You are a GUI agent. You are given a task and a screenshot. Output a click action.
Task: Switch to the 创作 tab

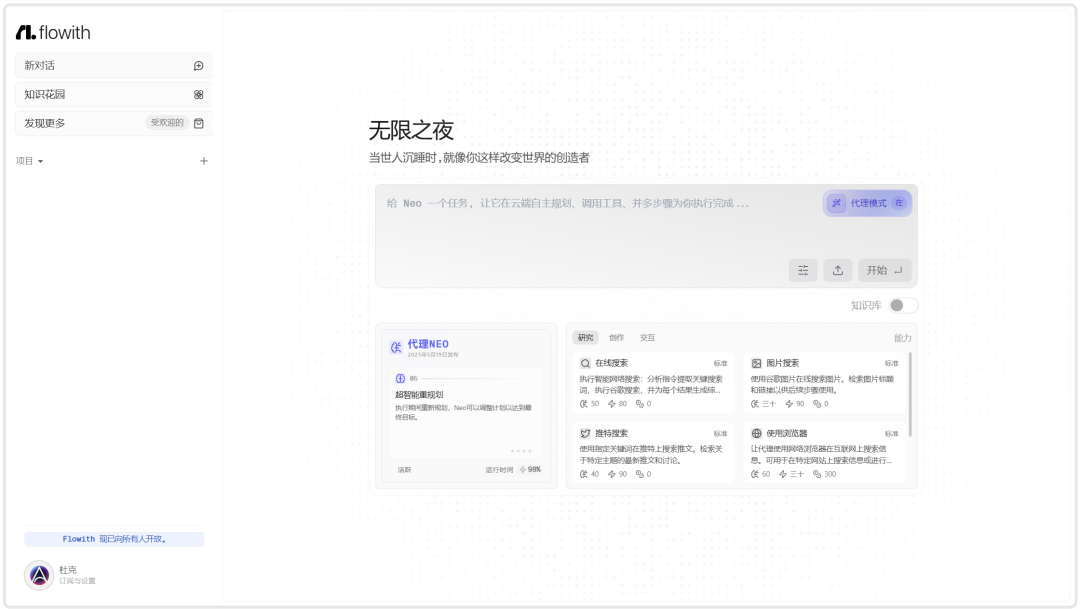(616, 338)
